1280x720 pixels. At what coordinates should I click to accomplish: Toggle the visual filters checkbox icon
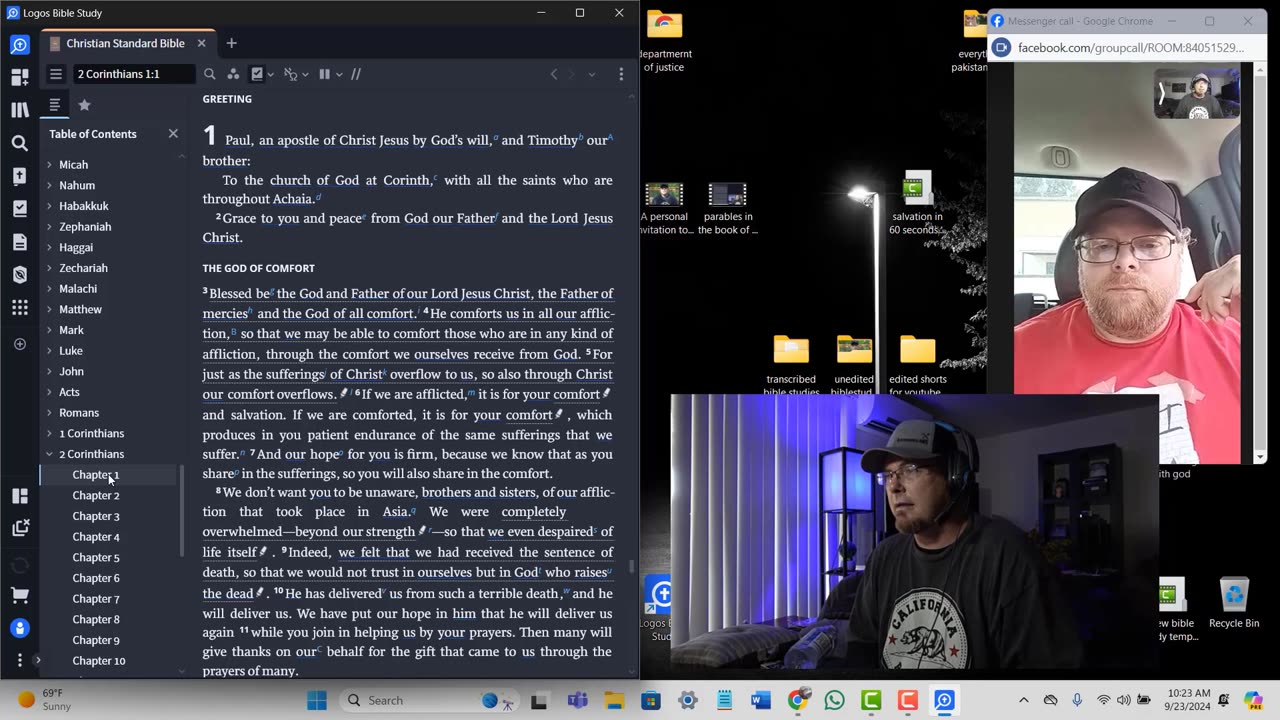257,74
